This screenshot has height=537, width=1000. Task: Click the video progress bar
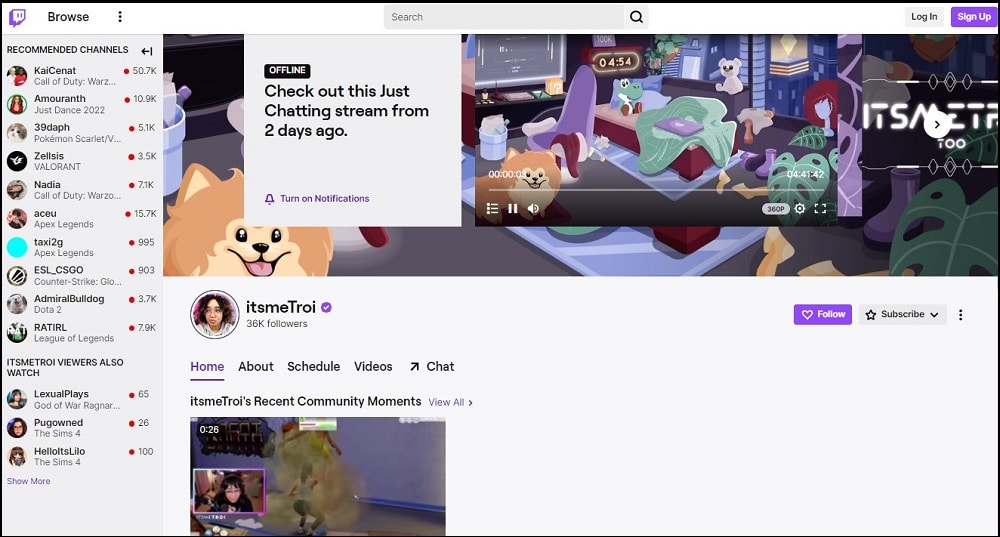click(656, 190)
